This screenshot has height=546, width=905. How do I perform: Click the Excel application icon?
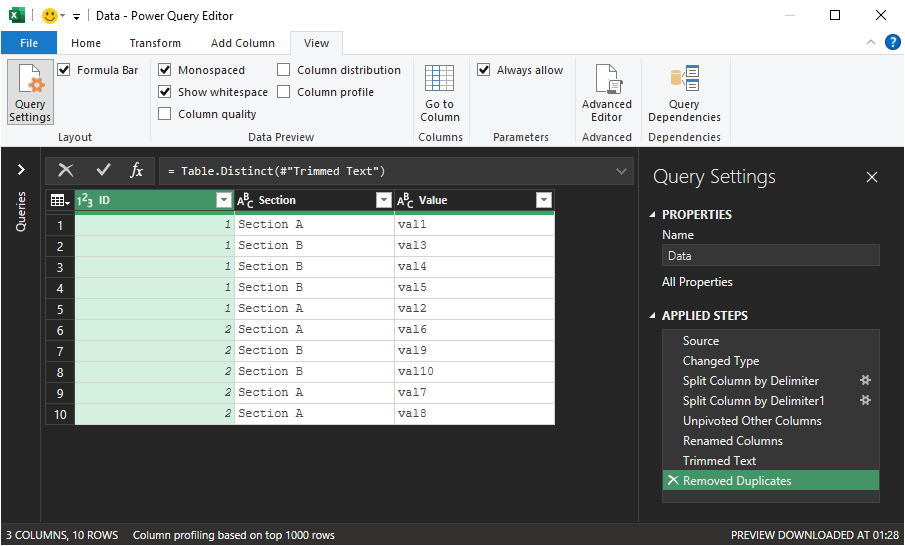tap(17, 16)
